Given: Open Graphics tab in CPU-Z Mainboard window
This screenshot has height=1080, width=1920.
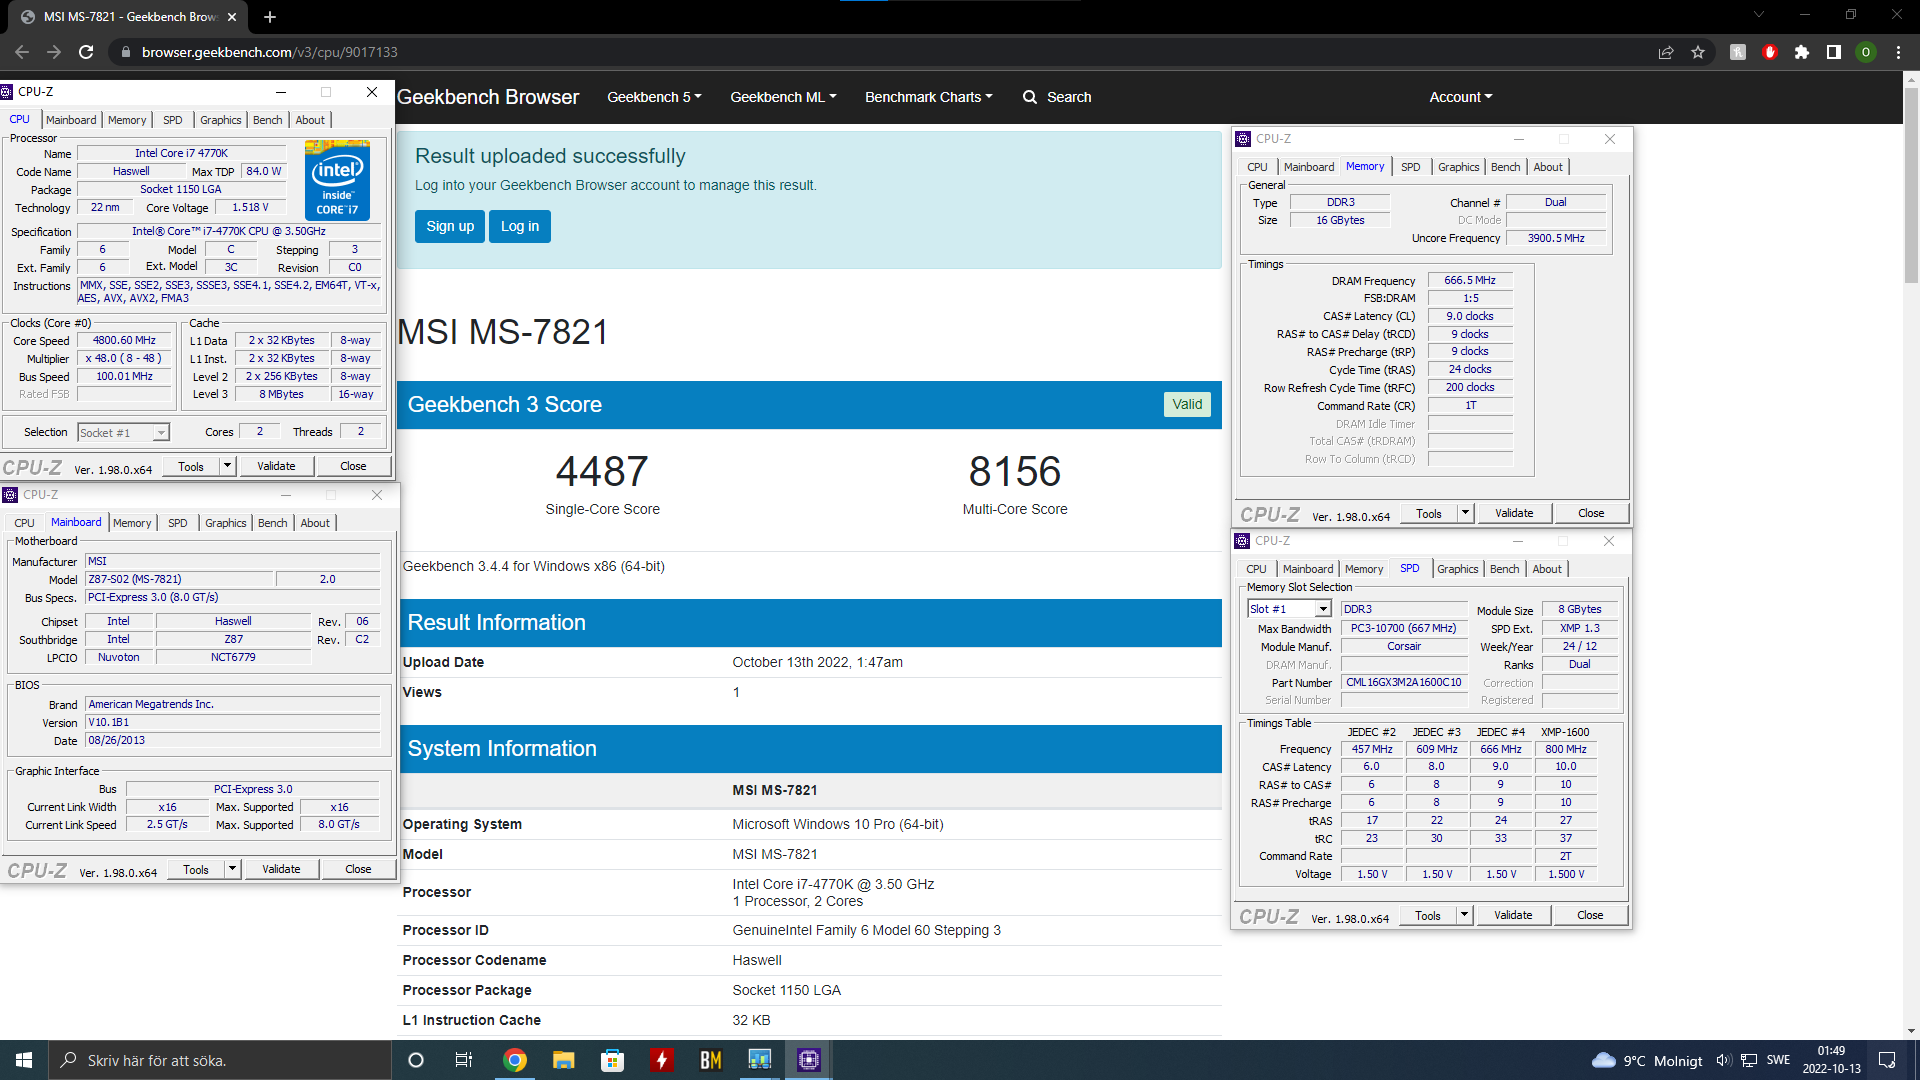Looking at the screenshot, I should click(x=225, y=523).
